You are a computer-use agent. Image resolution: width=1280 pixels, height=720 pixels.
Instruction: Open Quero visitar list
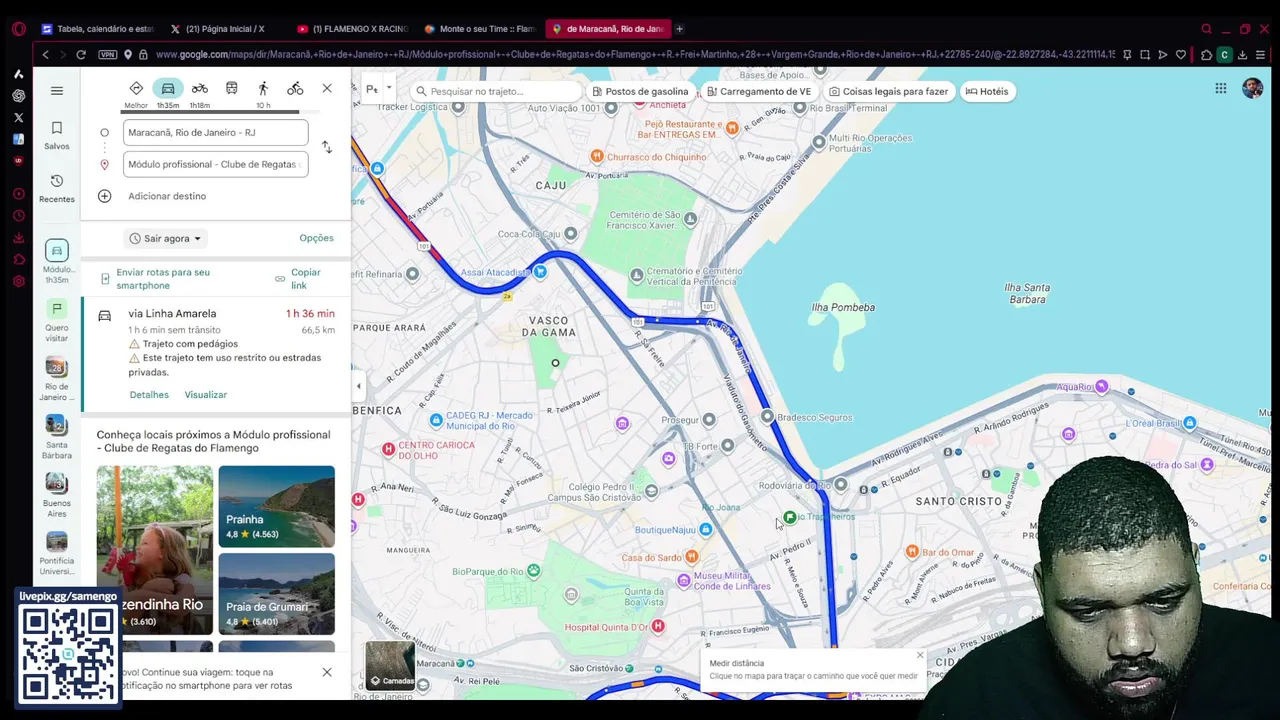pos(57,320)
